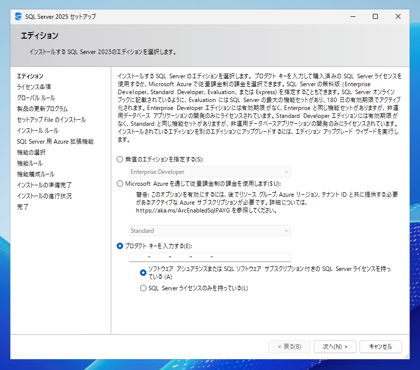
Task: Select the グローバル ルール step in the sidebar
Action: click(36, 98)
